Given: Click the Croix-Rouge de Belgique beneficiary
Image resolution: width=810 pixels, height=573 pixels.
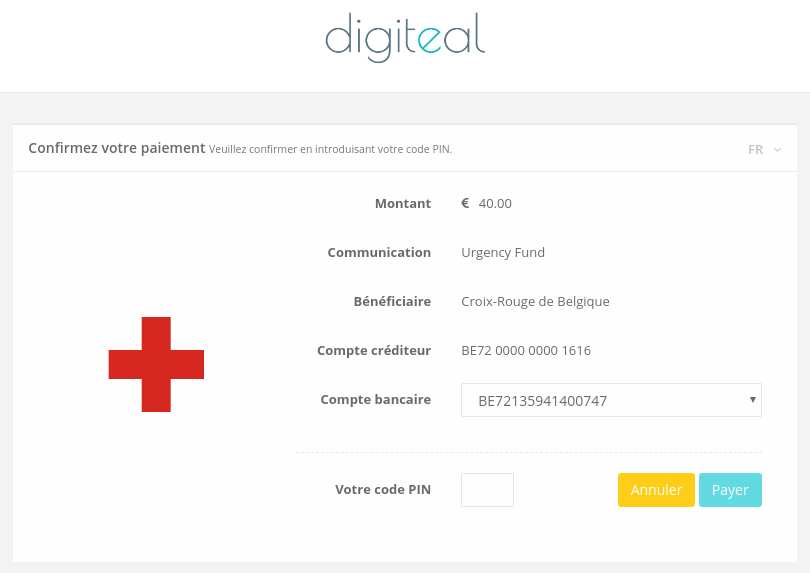Looking at the screenshot, I should click(x=535, y=302).
